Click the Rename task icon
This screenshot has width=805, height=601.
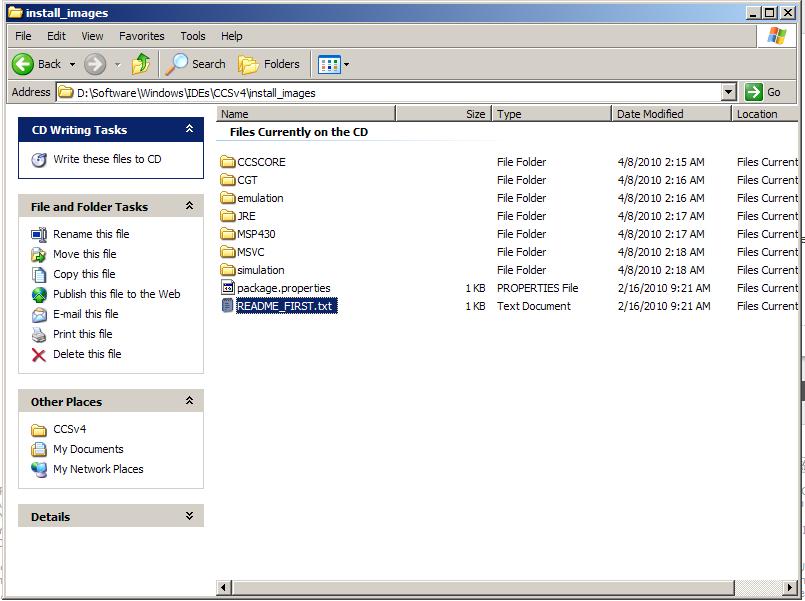39,235
